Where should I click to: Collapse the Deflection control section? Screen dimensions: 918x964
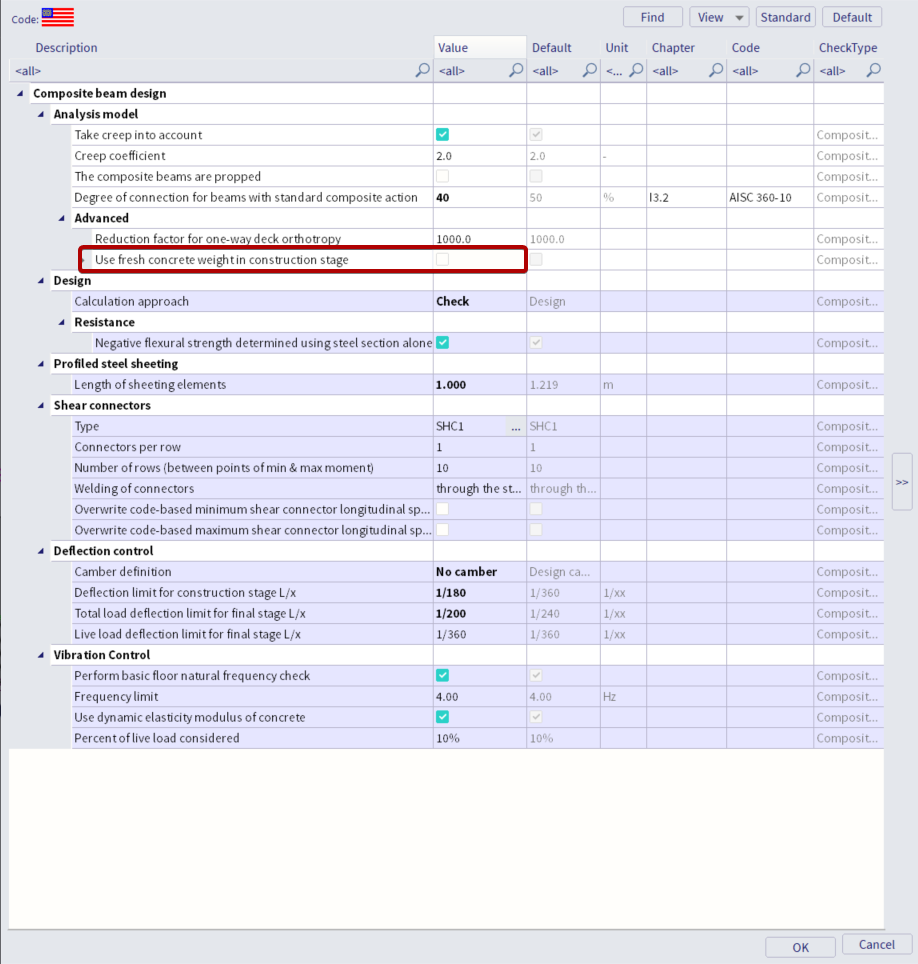click(41, 552)
